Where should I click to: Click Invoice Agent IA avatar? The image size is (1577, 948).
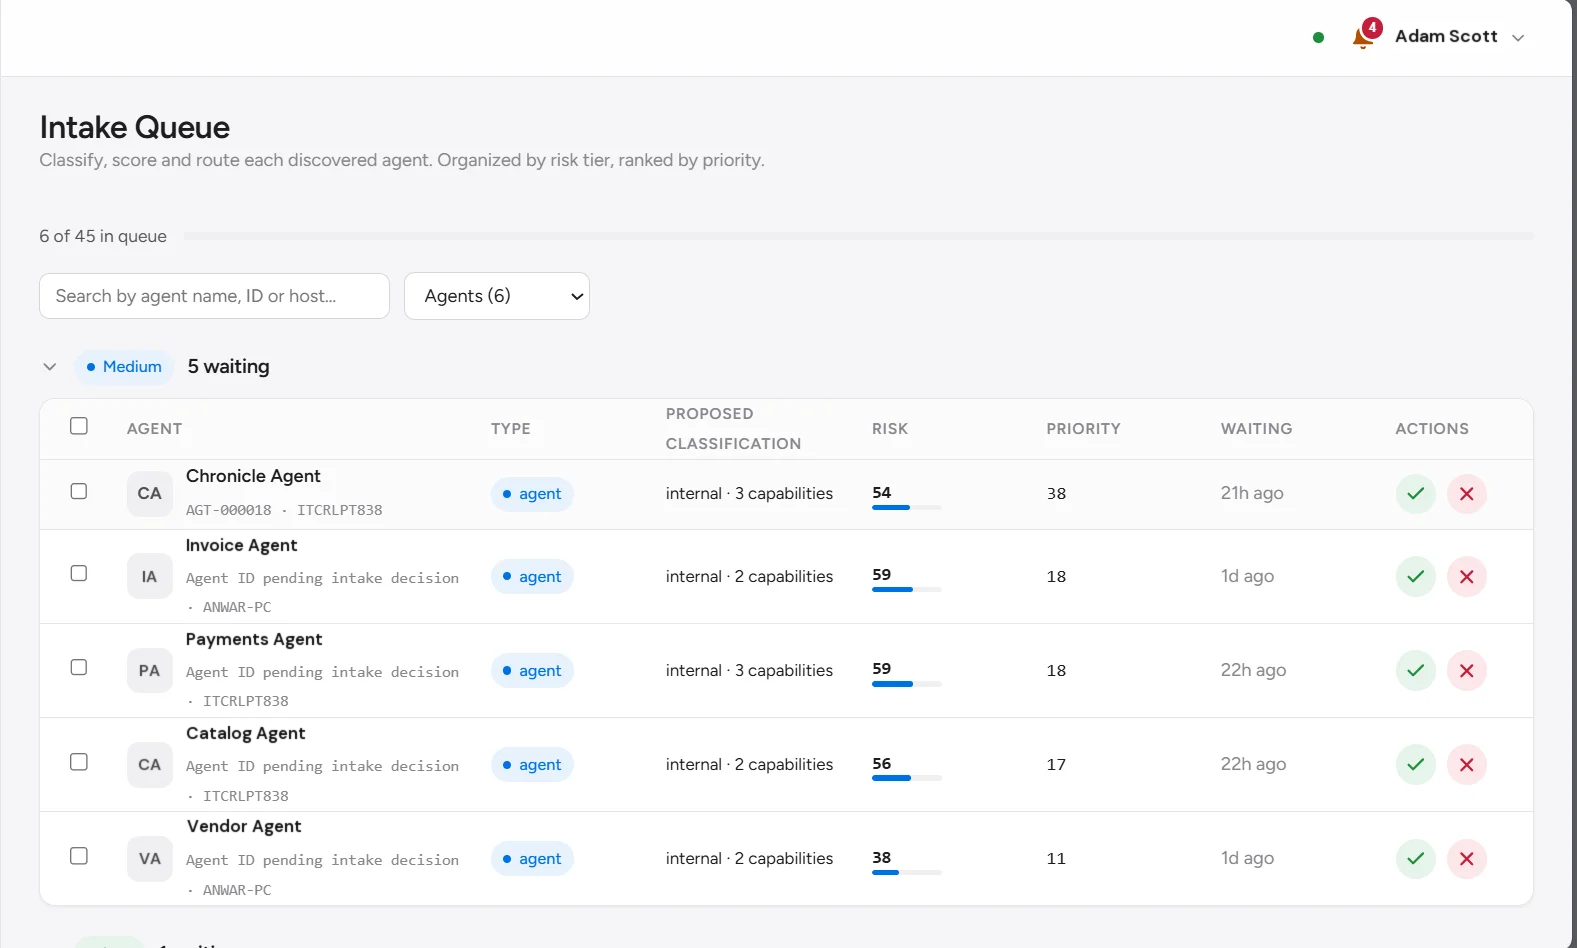[149, 577]
